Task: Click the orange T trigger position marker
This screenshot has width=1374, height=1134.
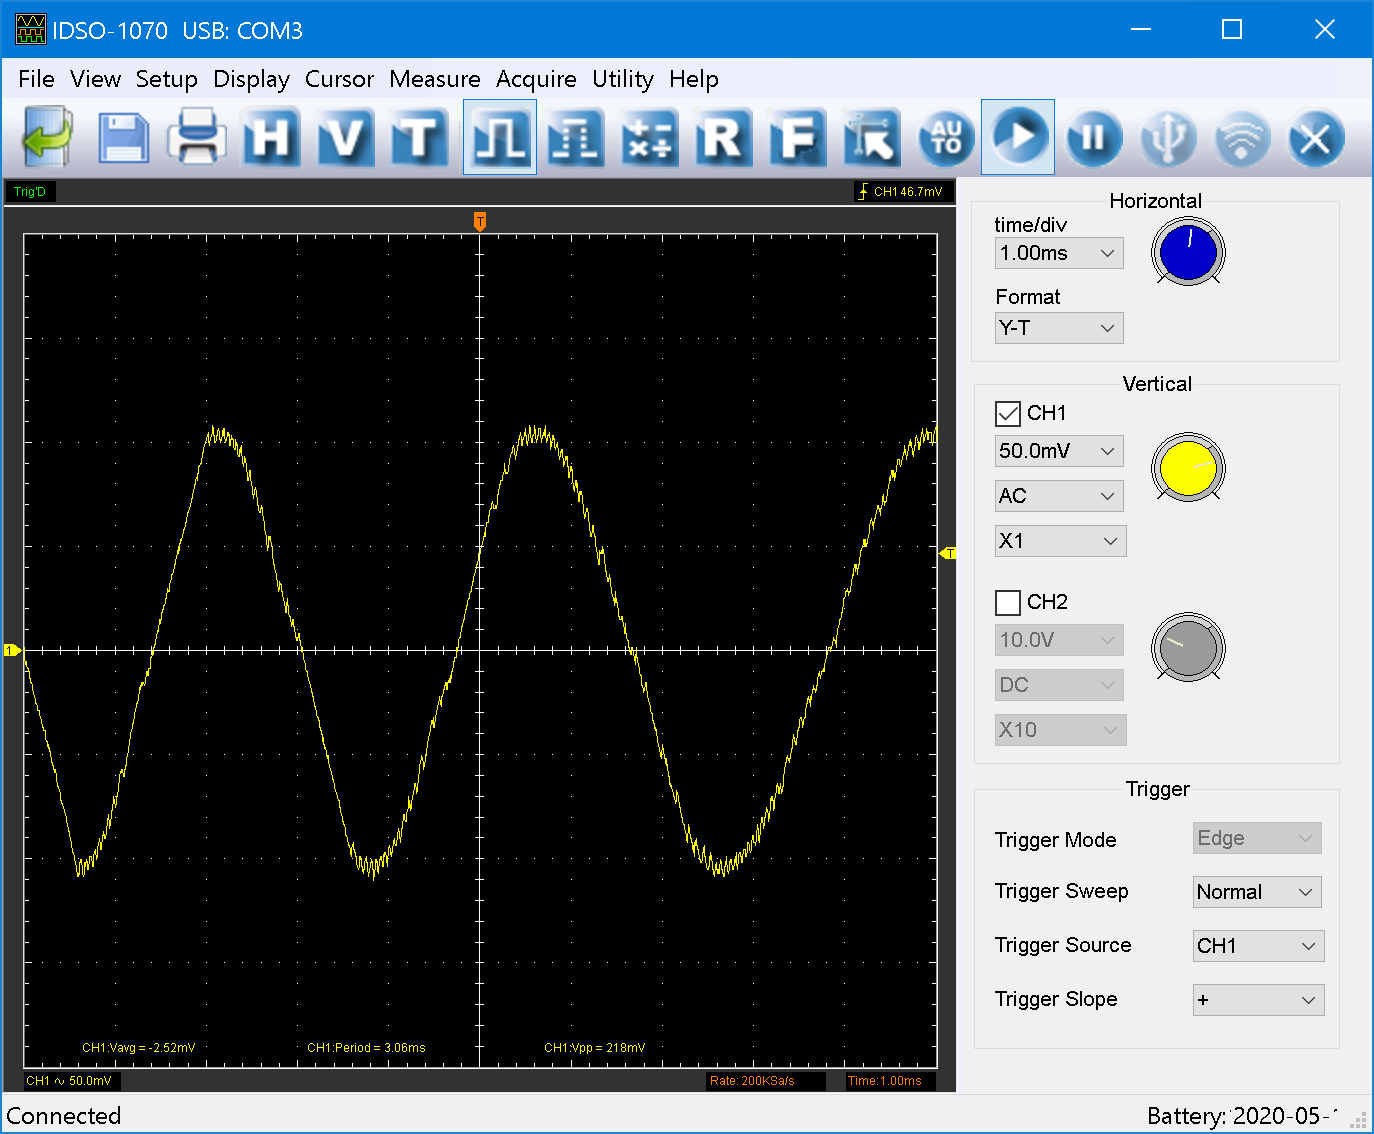Action: point(480,221)
